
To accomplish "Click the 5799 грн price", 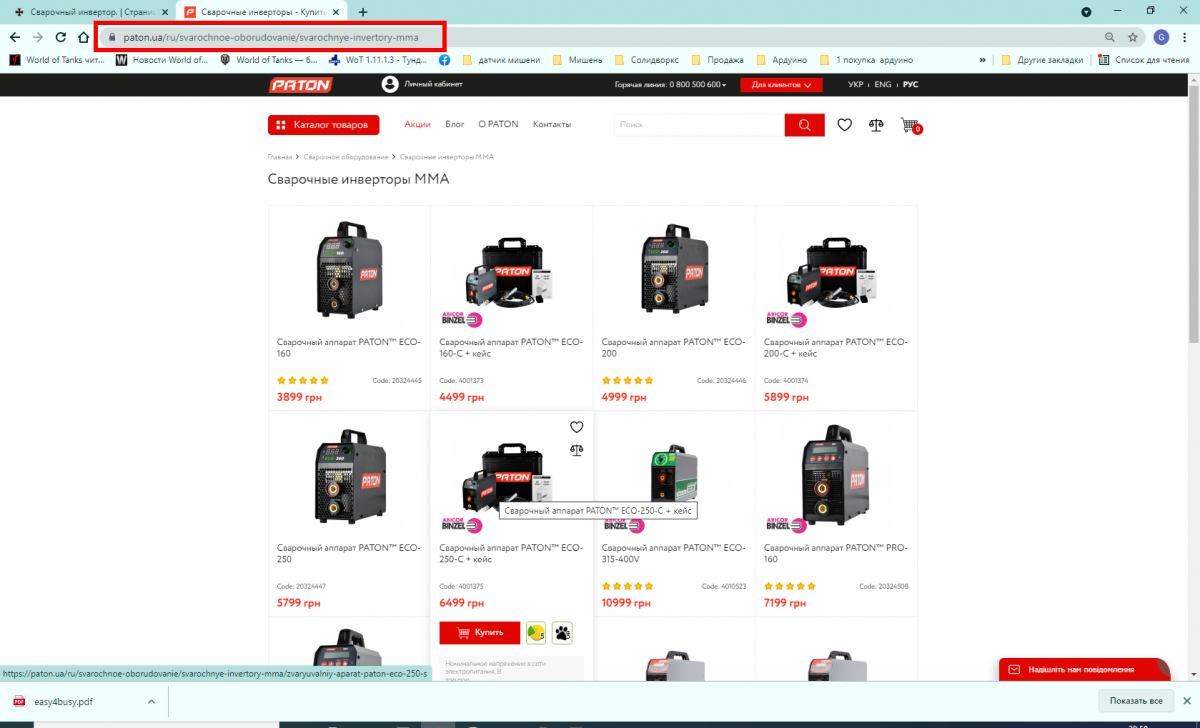I will coord(298,603).
